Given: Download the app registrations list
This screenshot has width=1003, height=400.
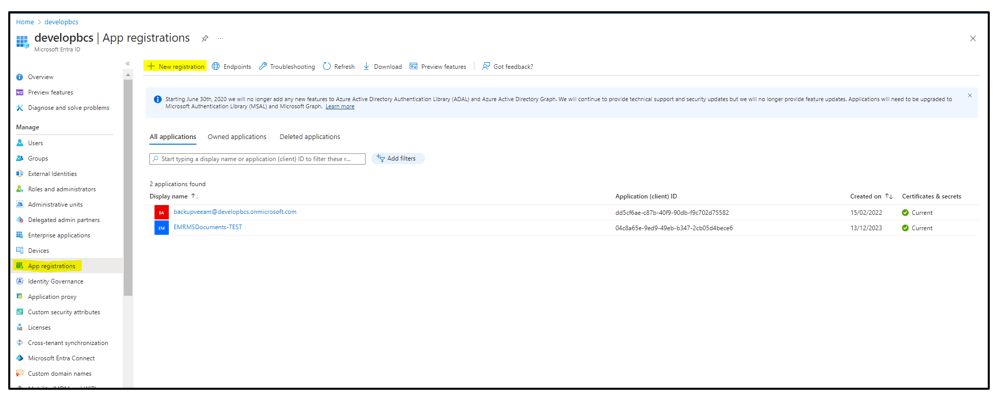Looking at the screenshot, I should coord(382,67).
